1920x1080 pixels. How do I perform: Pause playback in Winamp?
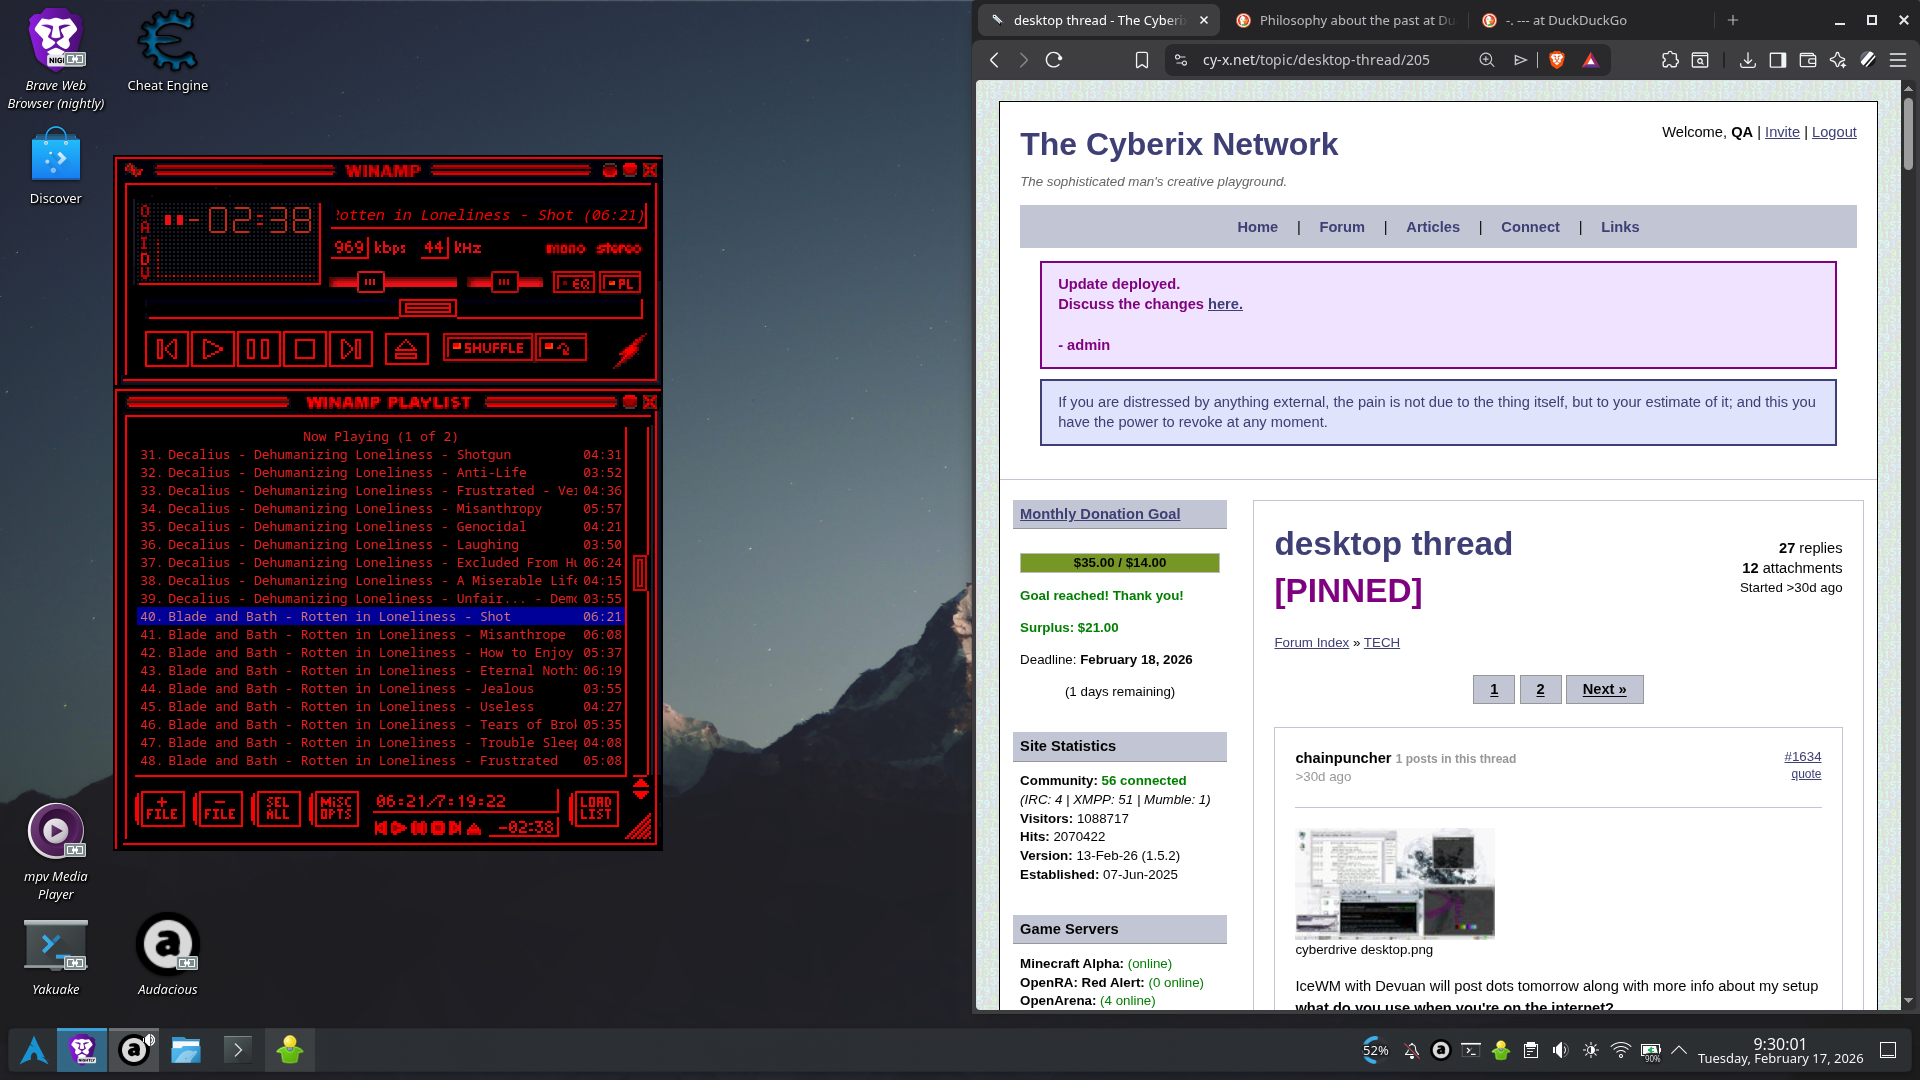point(258,349)
